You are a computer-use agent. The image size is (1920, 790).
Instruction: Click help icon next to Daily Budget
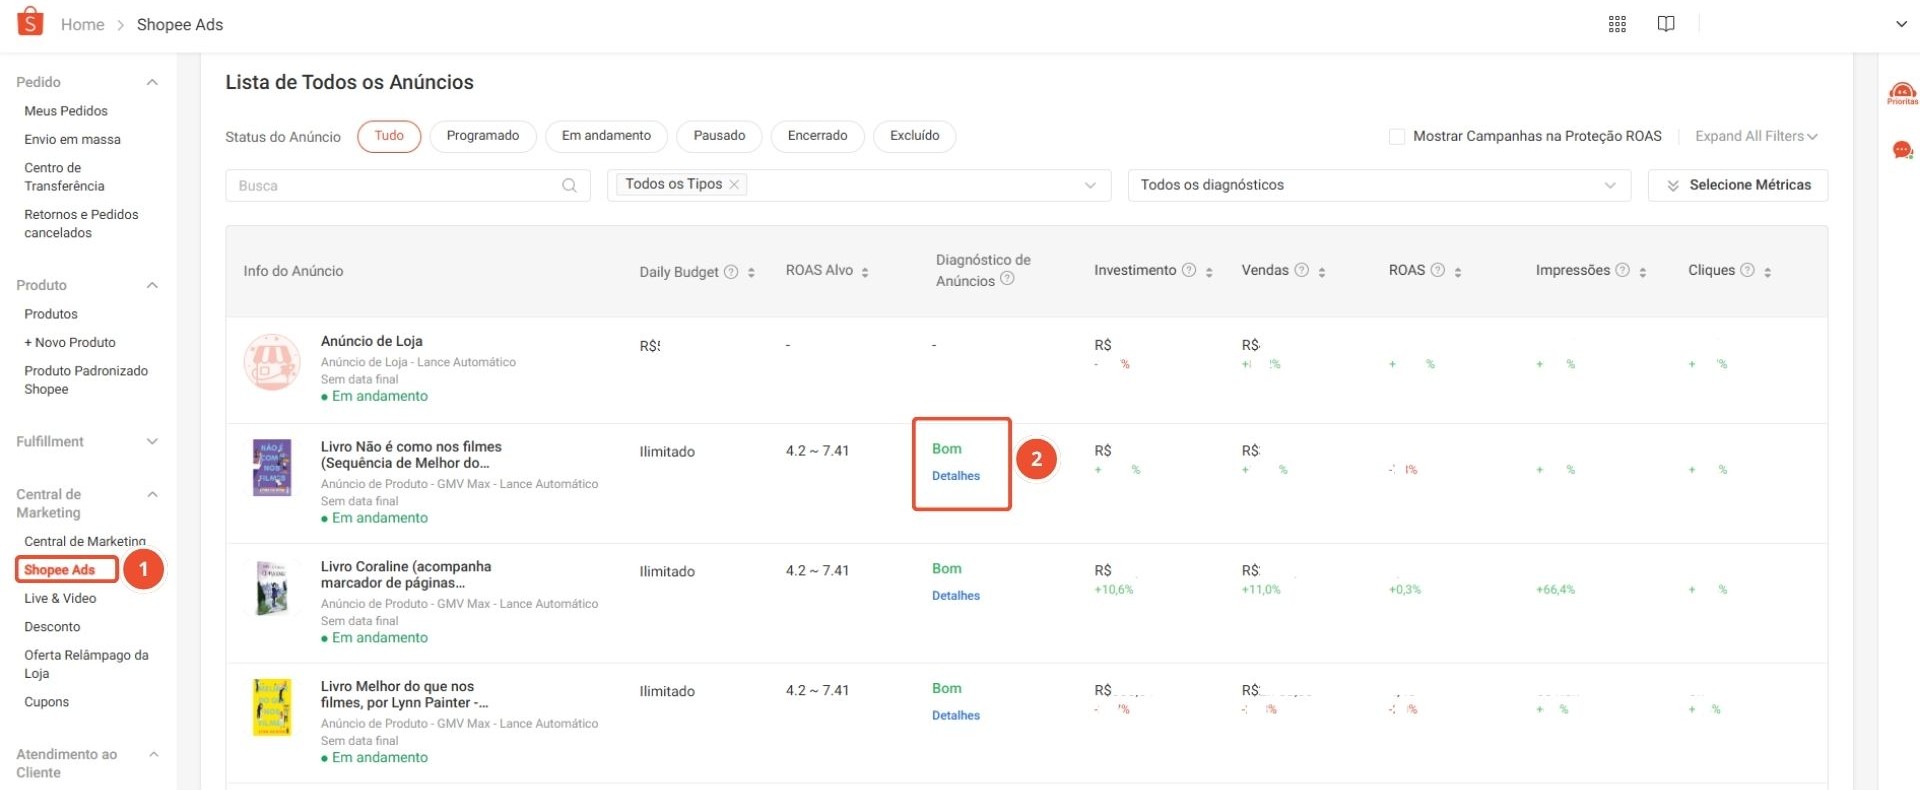click(731, 272)
